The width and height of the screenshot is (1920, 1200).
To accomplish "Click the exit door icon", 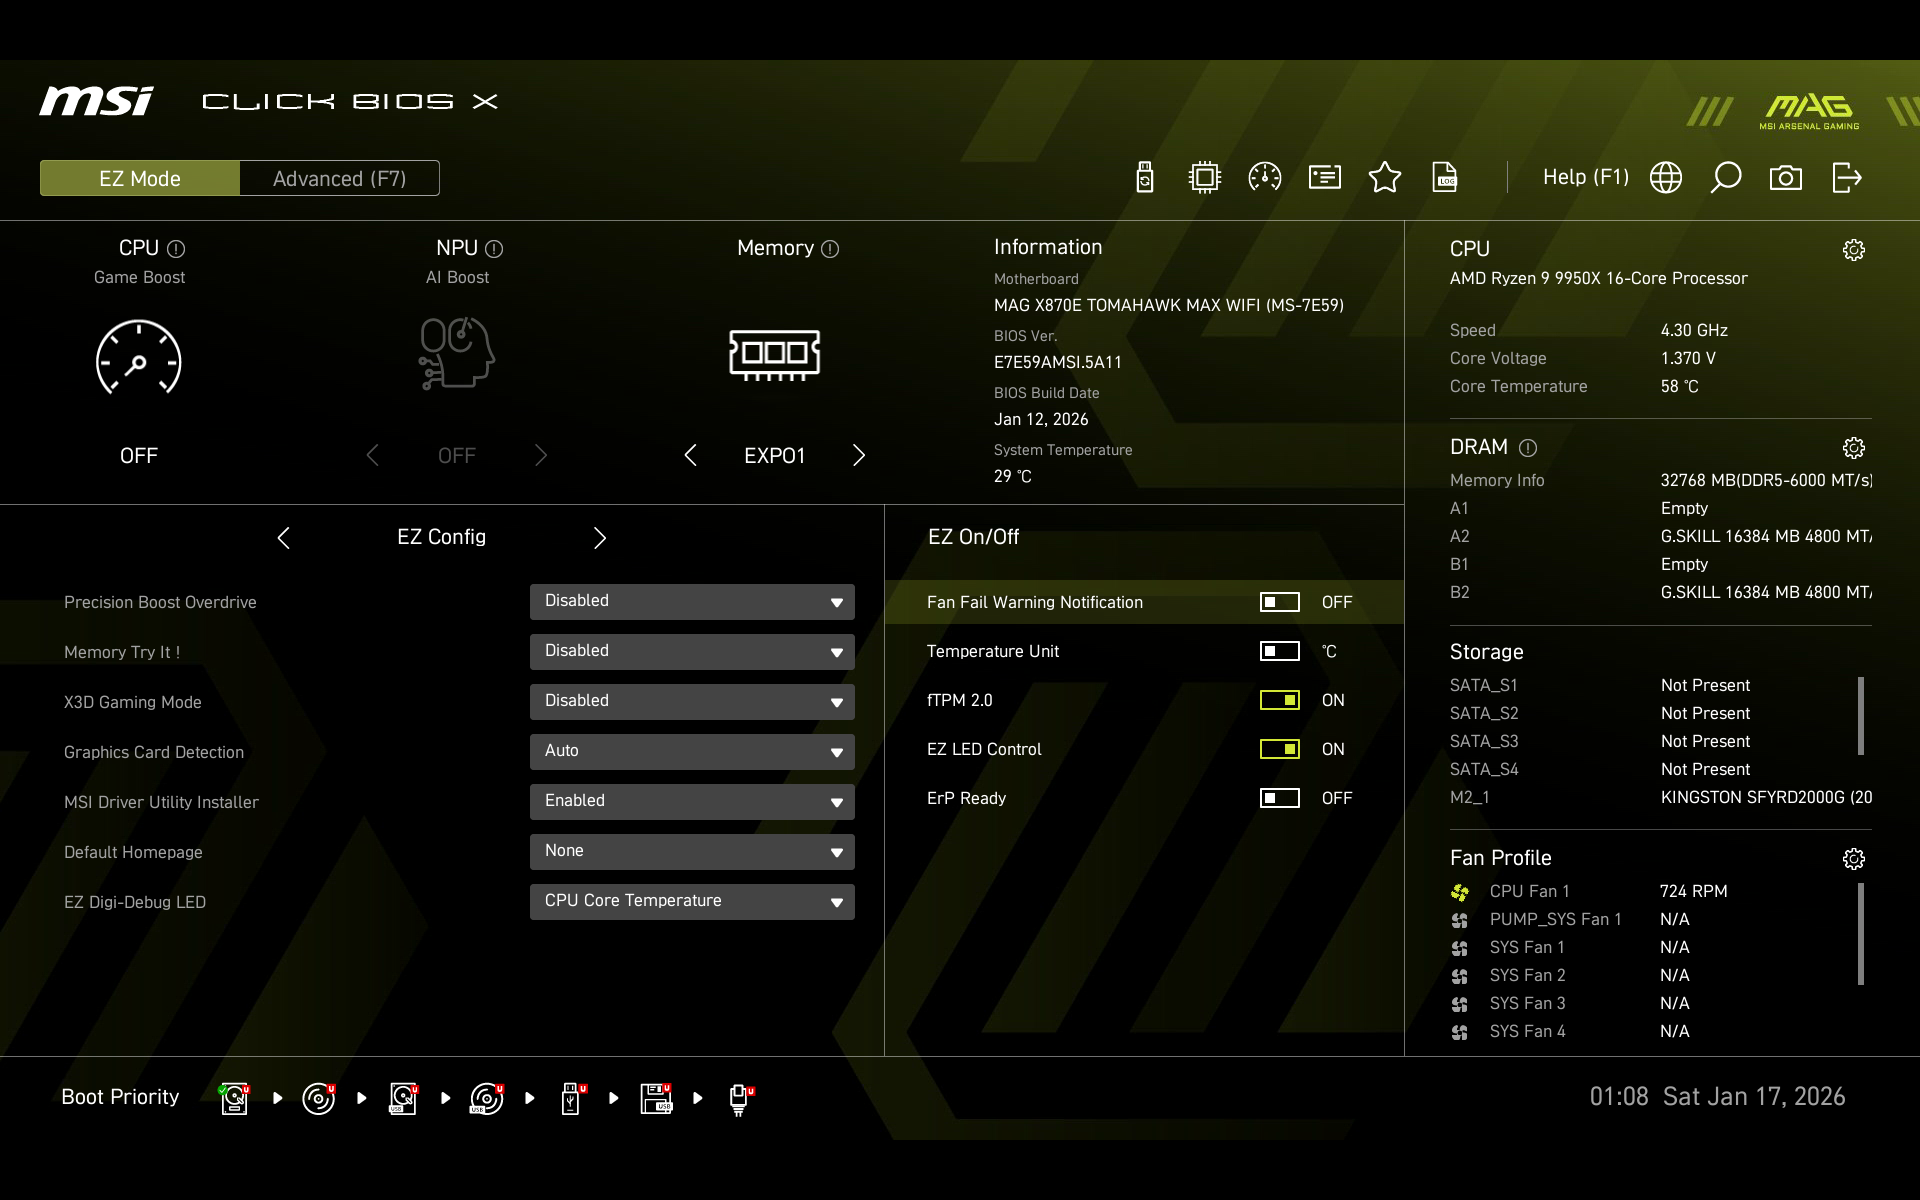I will pyautogui.click(x=1846, y=178).
